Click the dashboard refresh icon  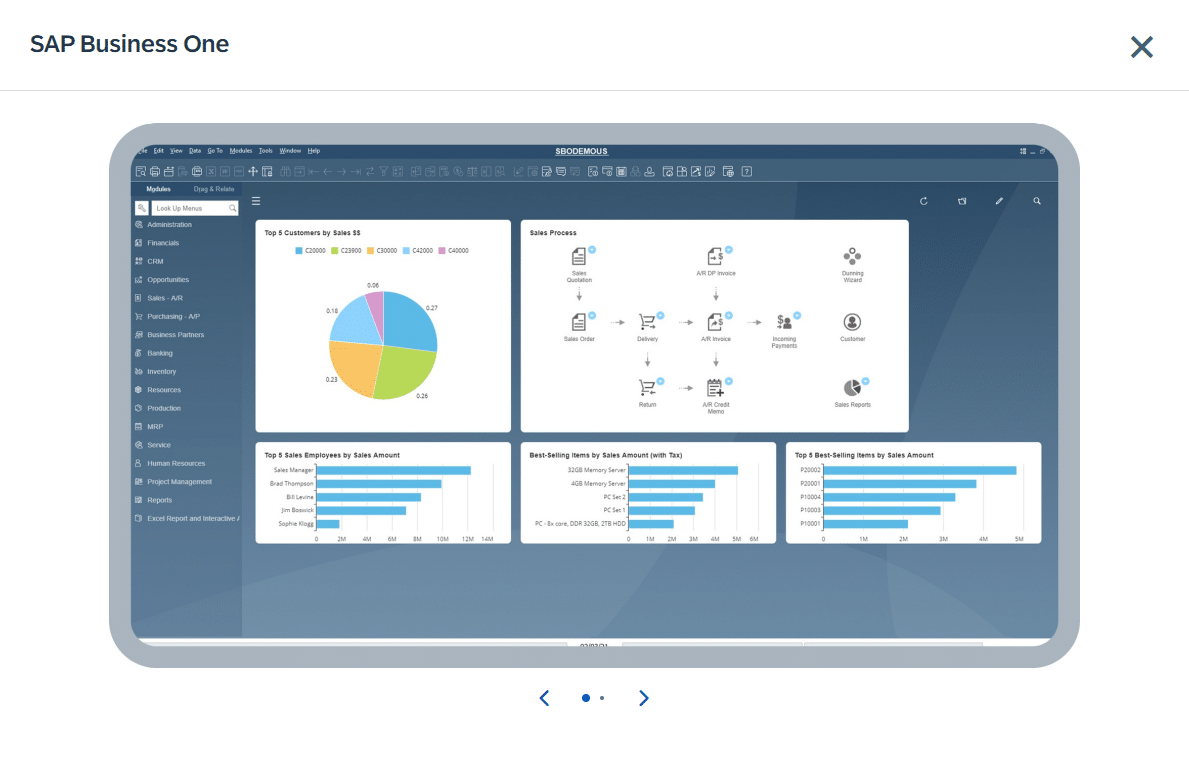pos(924,201)
